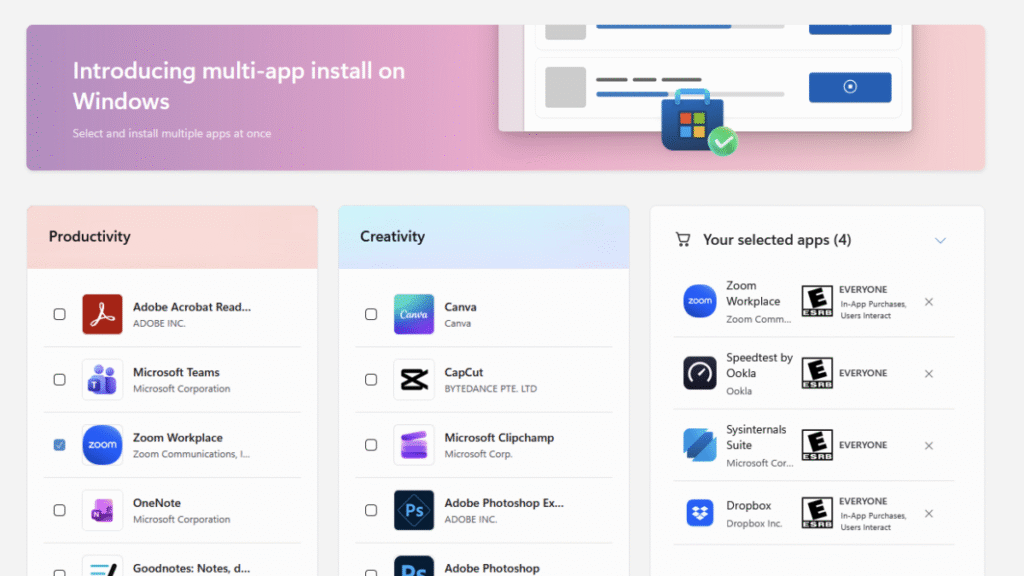Remove Dropbox from selected apps
The height and width of the screenshot is (576, 1024).
(x=928, y=513)
